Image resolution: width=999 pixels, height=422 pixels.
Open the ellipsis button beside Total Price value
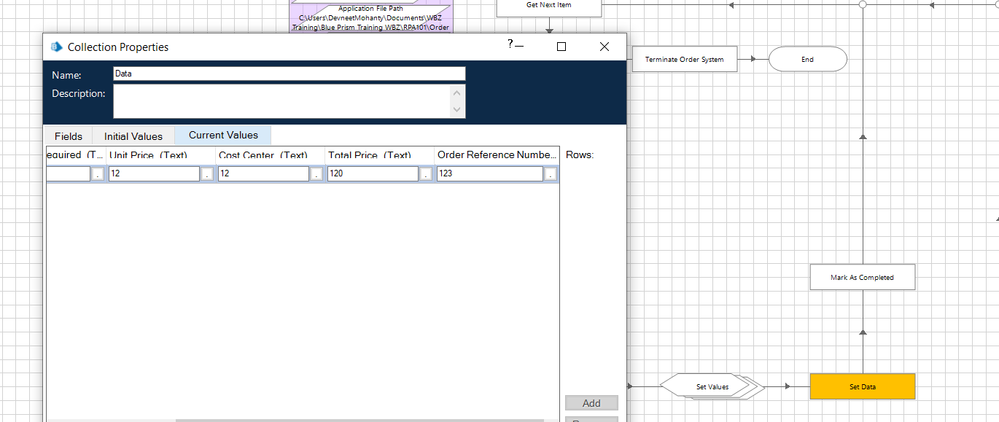[426, 174]
